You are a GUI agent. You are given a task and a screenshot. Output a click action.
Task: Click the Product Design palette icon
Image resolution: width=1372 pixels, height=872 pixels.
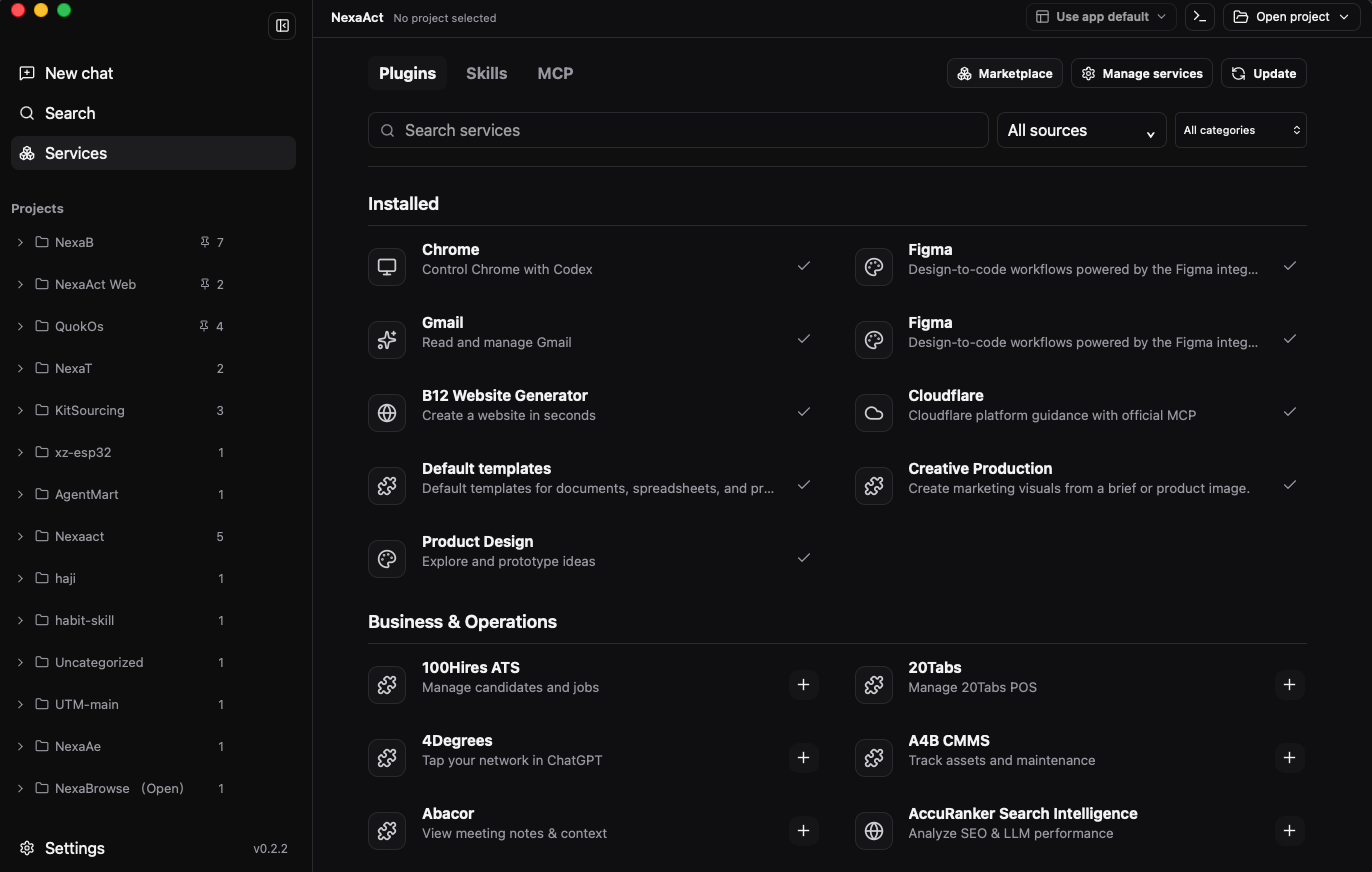click(387, 559)
